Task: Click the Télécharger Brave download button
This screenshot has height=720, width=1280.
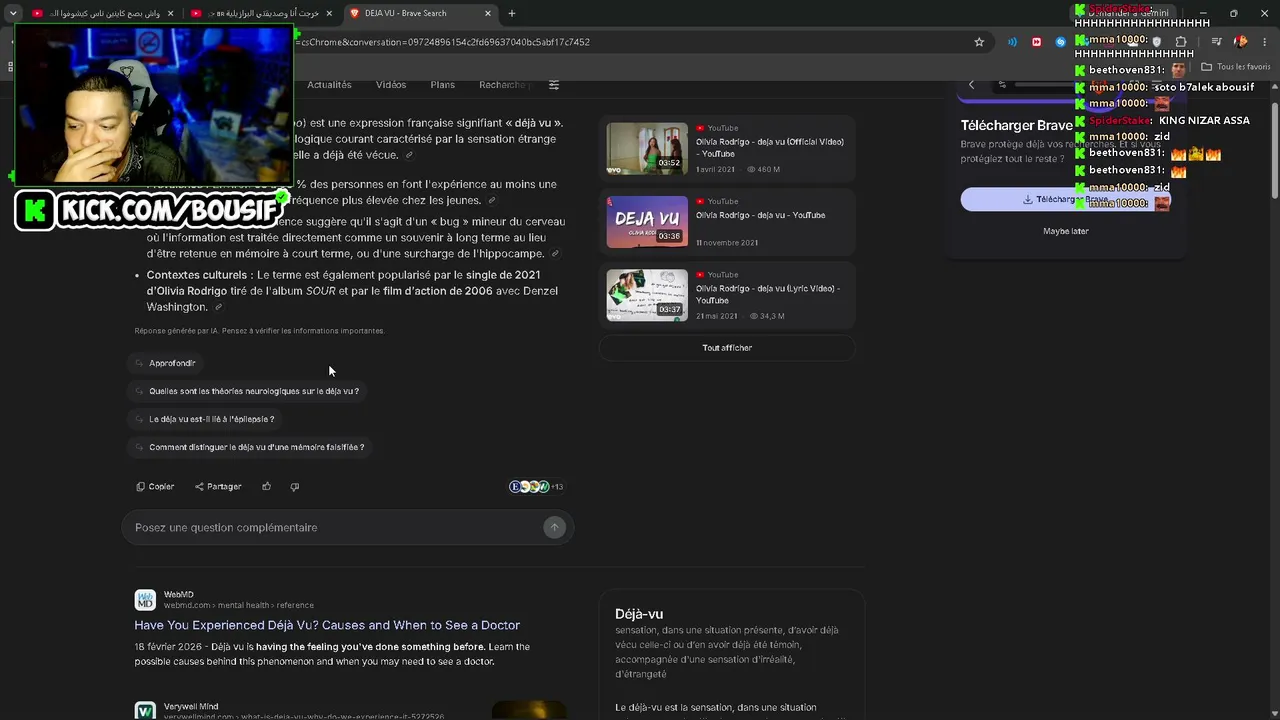Action: coord(1066,199)
